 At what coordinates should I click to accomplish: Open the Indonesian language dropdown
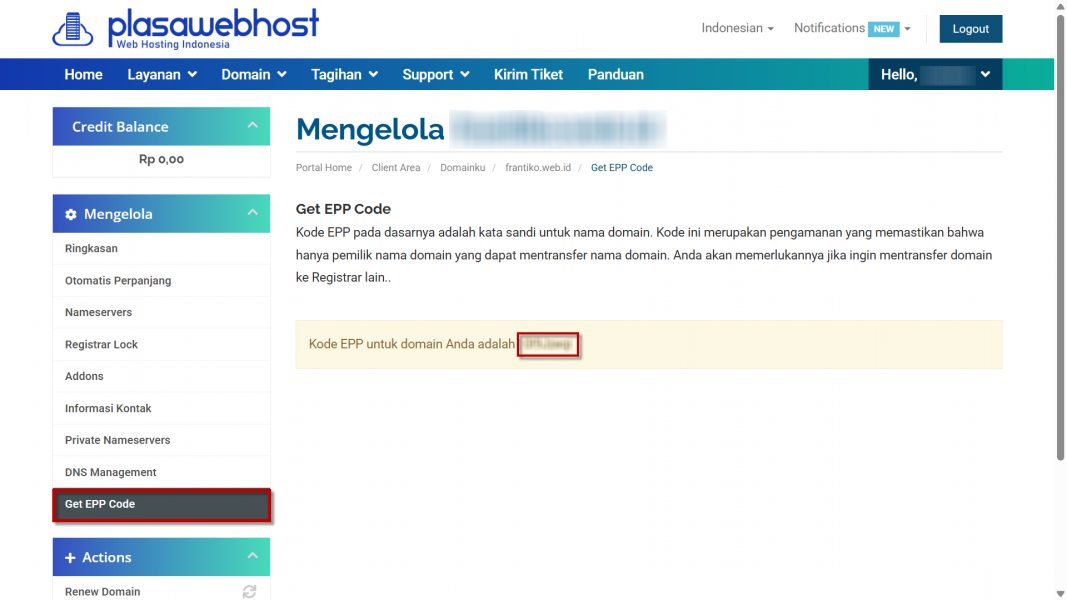(737, 28)
